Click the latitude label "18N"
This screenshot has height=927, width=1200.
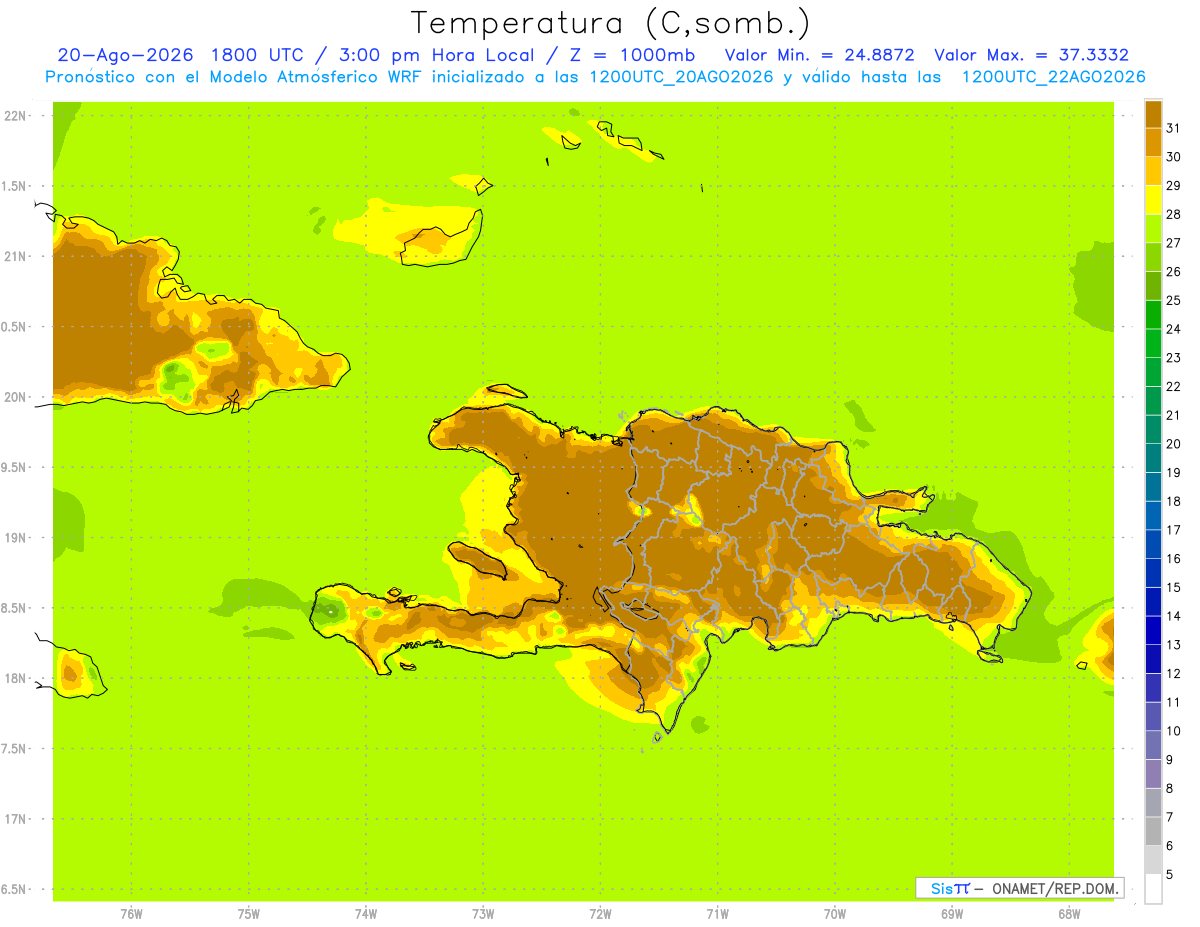point(16,678)
